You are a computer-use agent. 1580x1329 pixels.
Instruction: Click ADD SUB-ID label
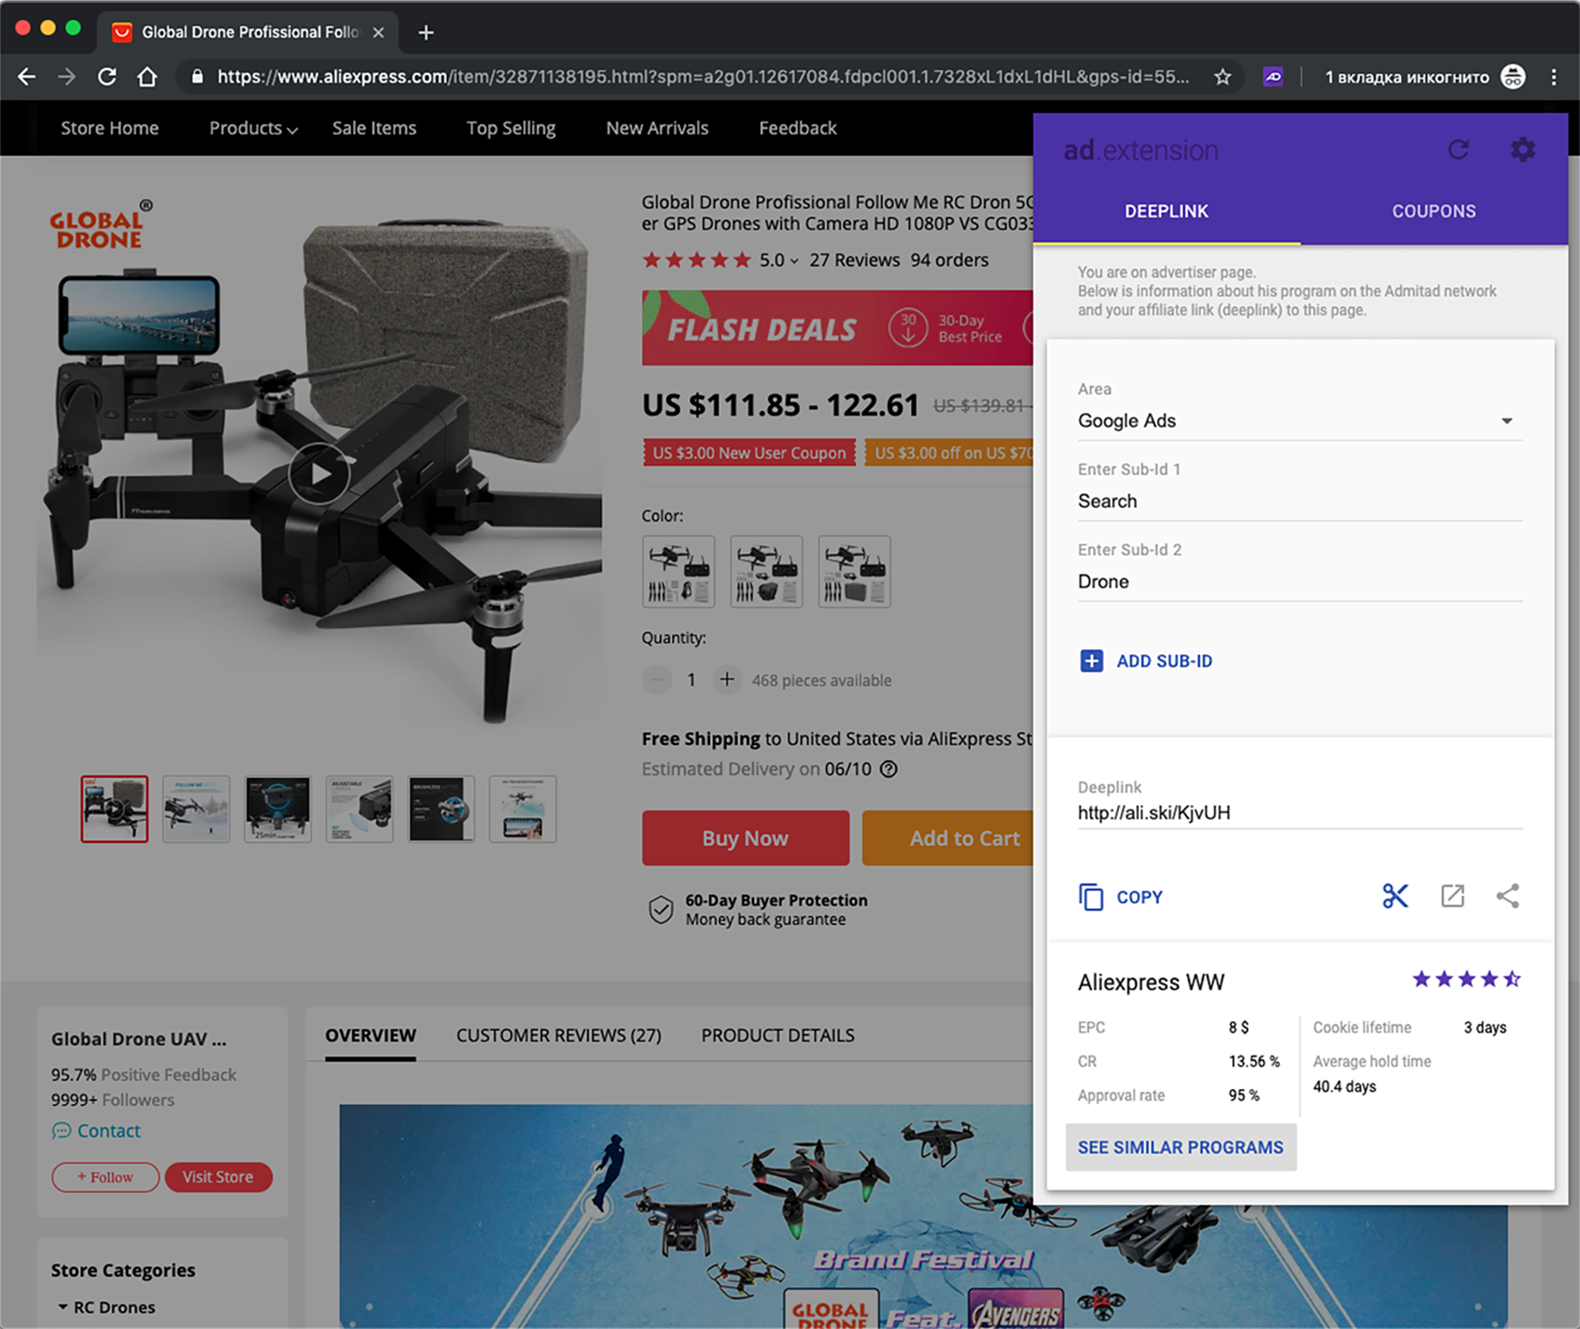(x=1164, y=661)
